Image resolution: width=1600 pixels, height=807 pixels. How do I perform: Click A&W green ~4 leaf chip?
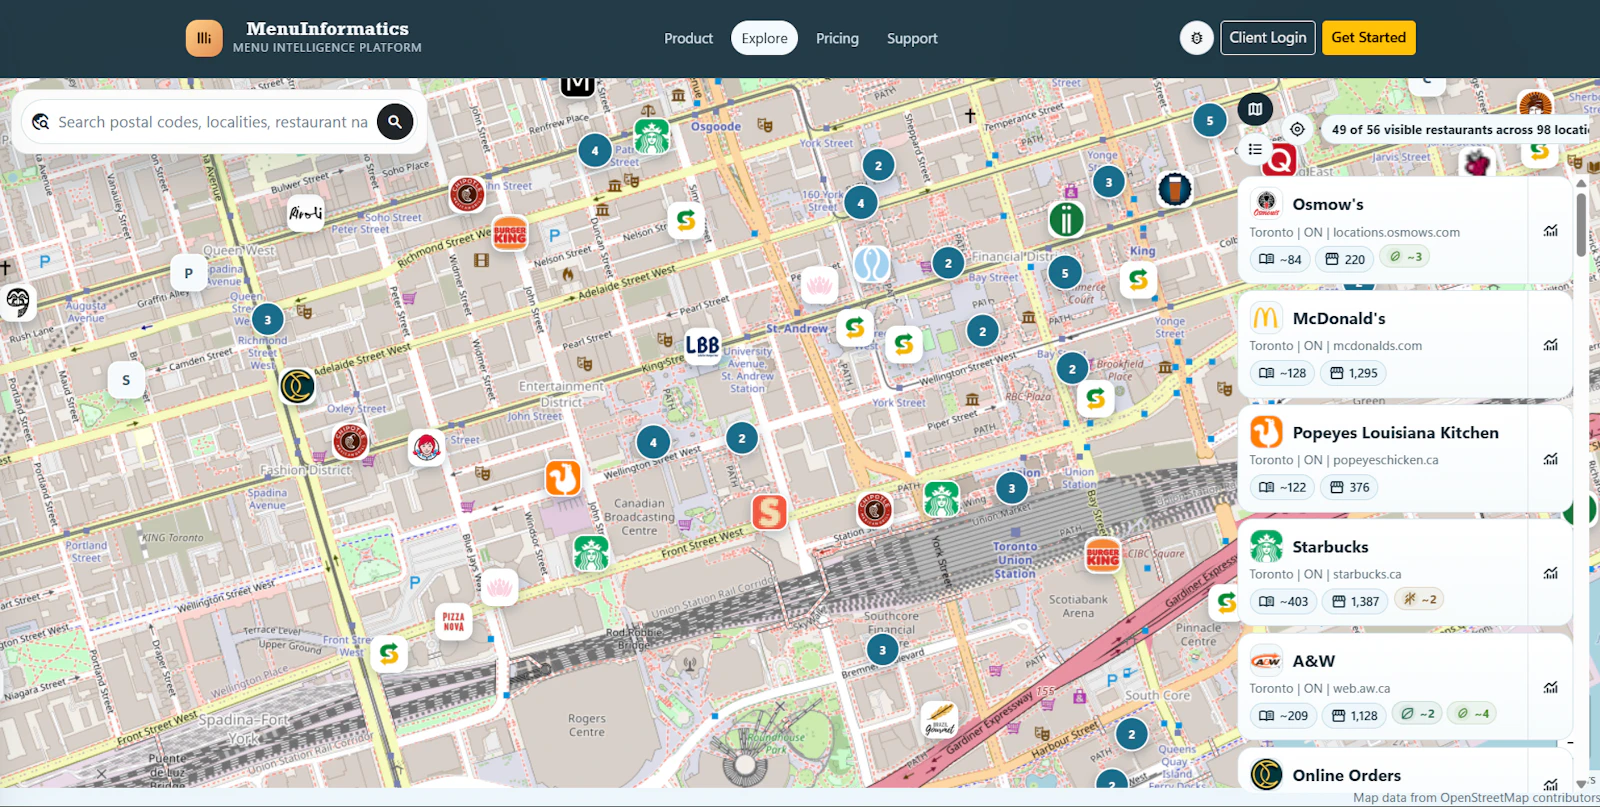click(x=1474, y=713)
